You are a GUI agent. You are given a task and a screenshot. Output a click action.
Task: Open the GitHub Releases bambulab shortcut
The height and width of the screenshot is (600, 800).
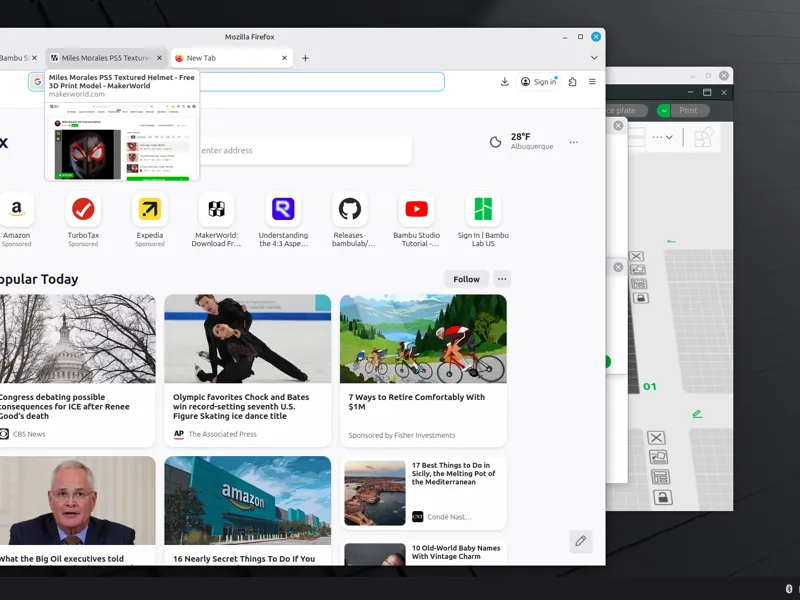[350, 219]
